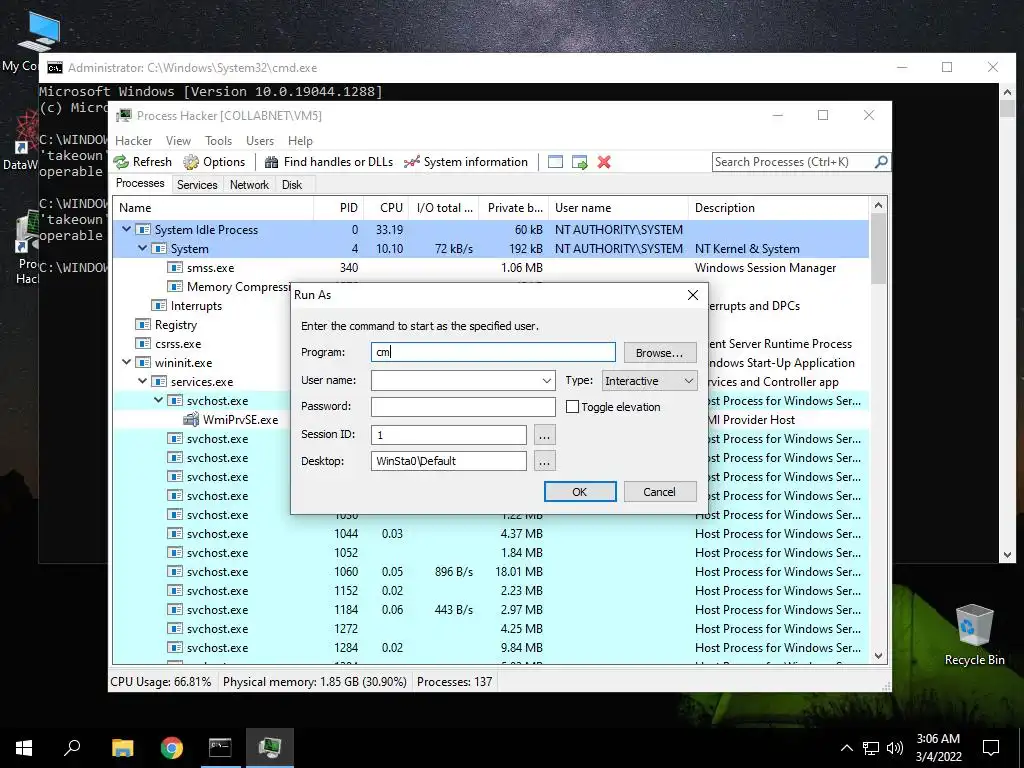Image resolution: width=1024 pixels, height=768 pixels.
Task: Open the Help menu
Action: point(300,140)
